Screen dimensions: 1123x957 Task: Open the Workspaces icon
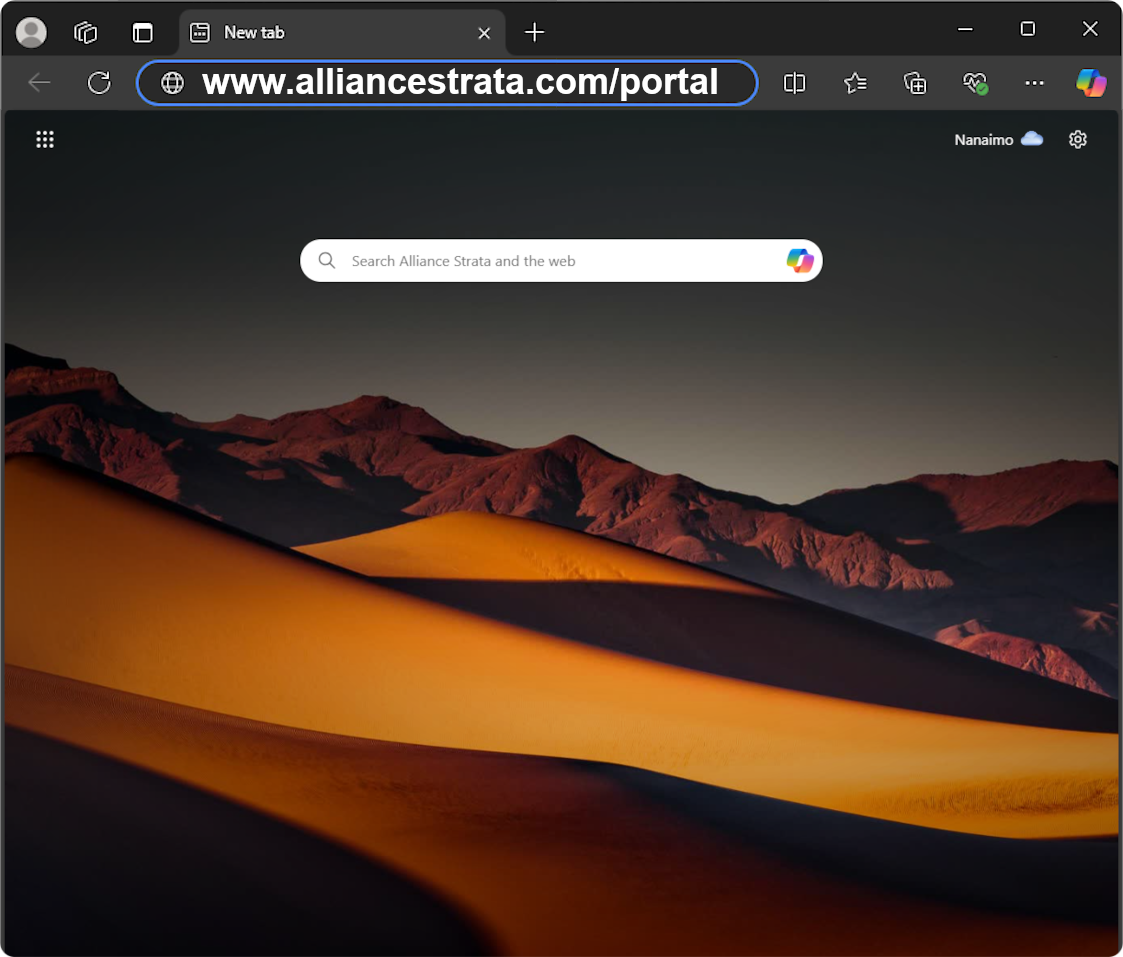click(86, 32)
